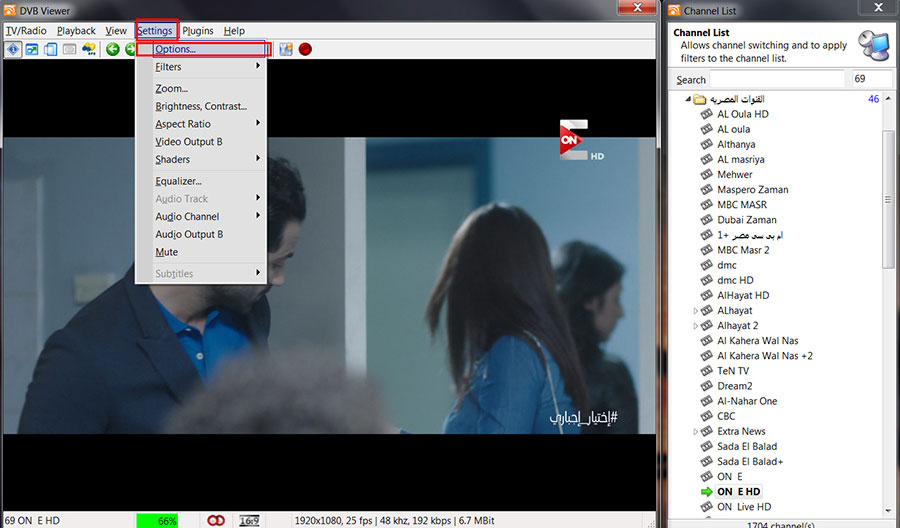Click the red stereo rings status icon

216,521
